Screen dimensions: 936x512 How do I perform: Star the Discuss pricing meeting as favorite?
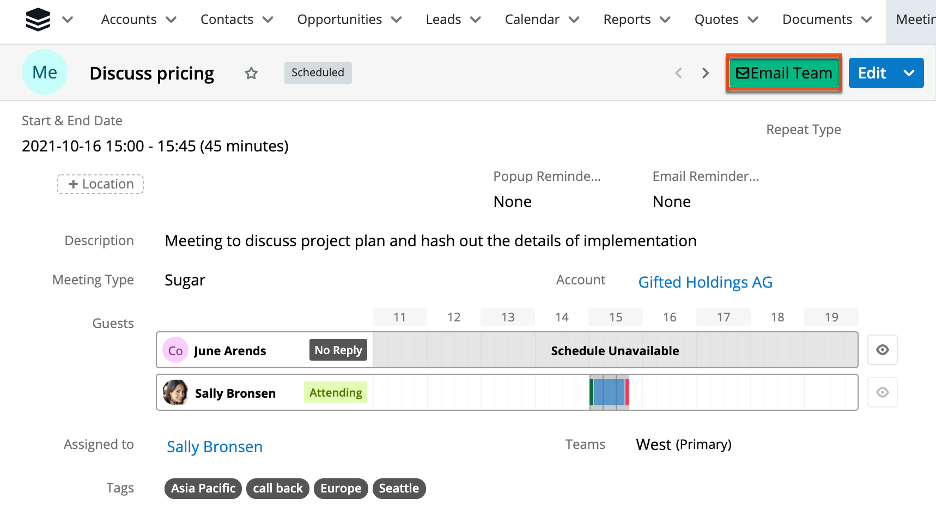click(x=252, y=73)
